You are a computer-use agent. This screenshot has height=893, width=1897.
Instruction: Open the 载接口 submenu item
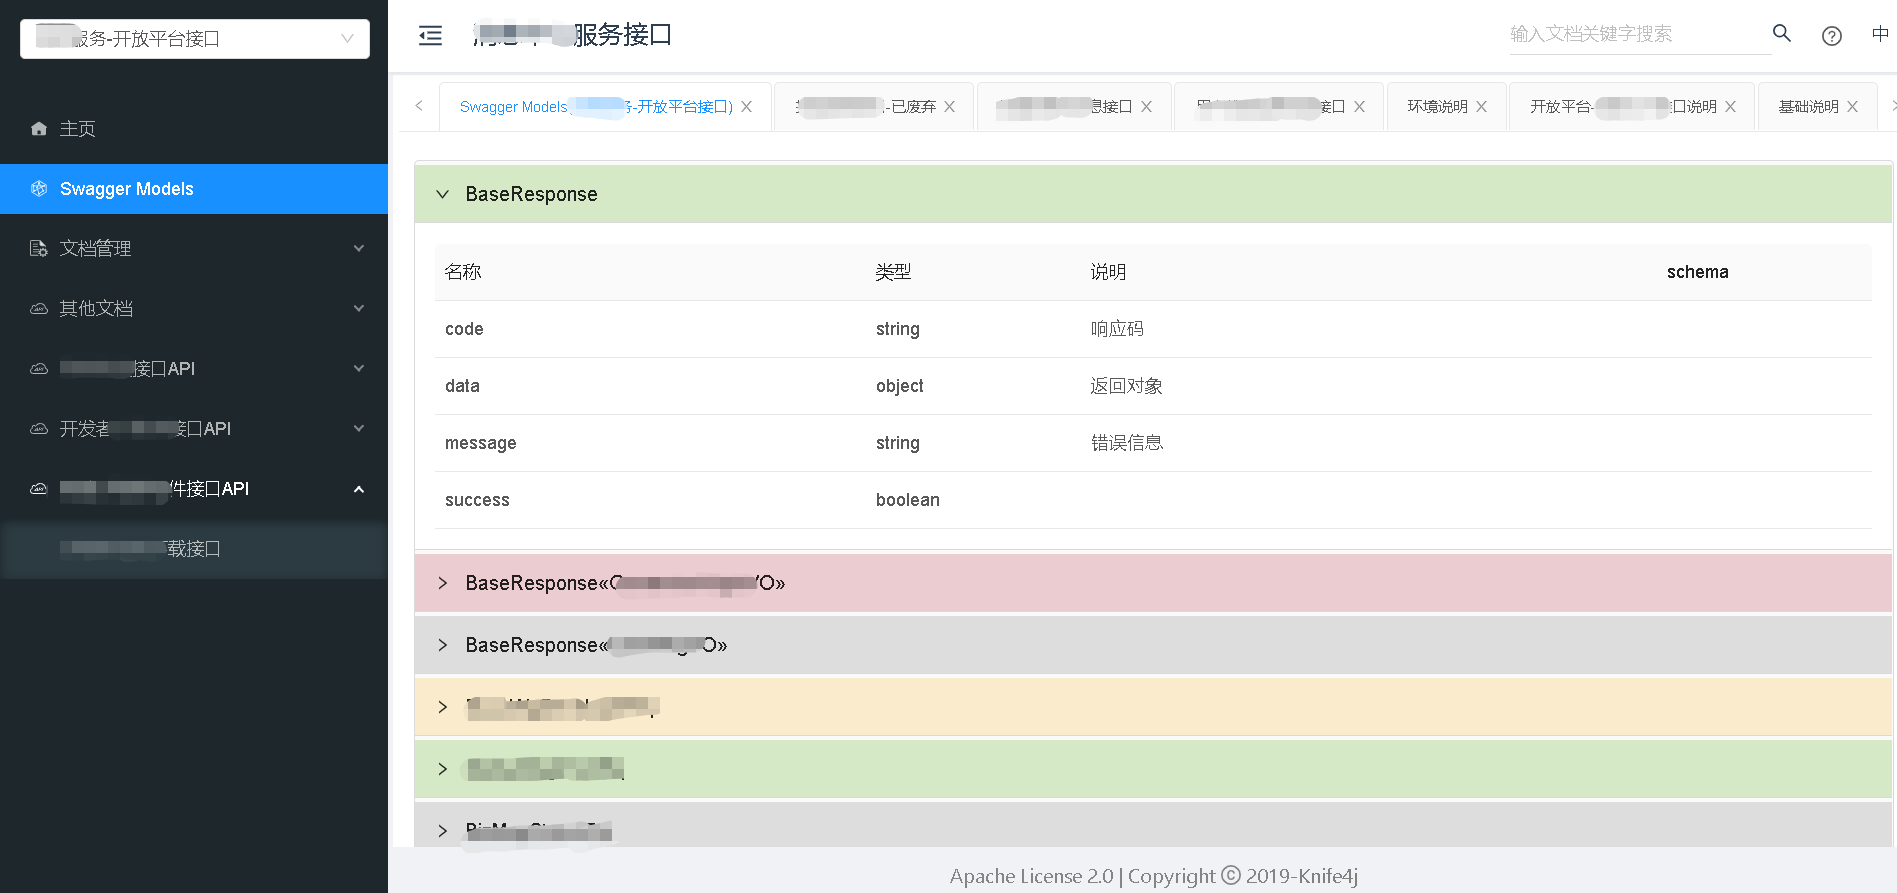194,549
